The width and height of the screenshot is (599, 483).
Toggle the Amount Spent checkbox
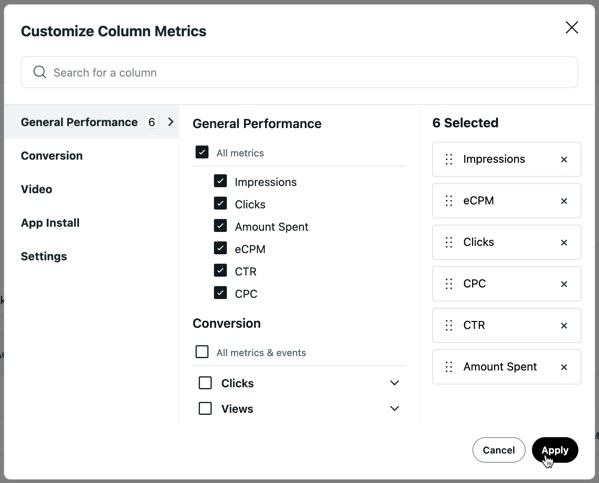(x=220, y=226)
